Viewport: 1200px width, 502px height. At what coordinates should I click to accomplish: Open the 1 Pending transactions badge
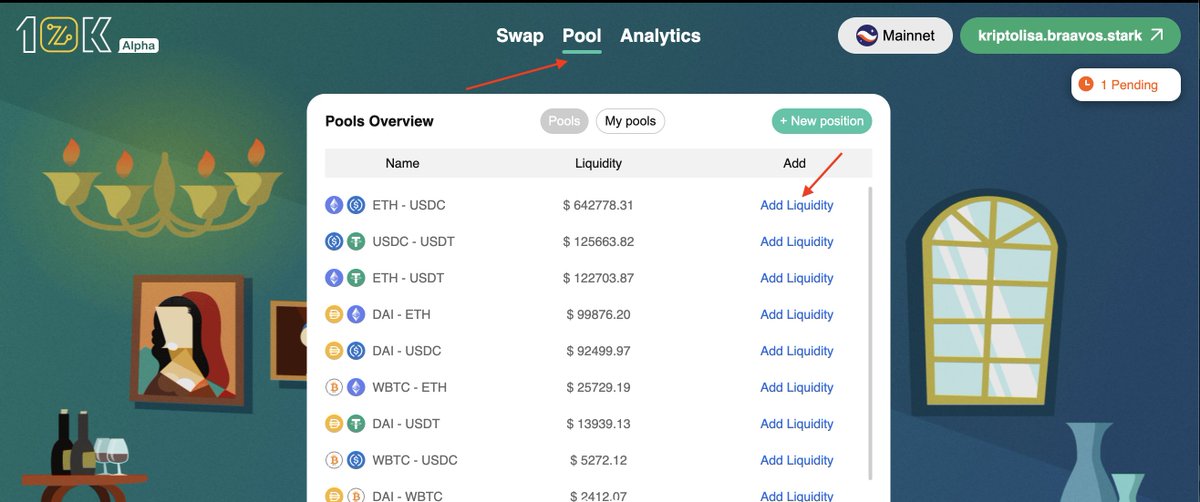pyautogui.click(x=1128, y=85)
